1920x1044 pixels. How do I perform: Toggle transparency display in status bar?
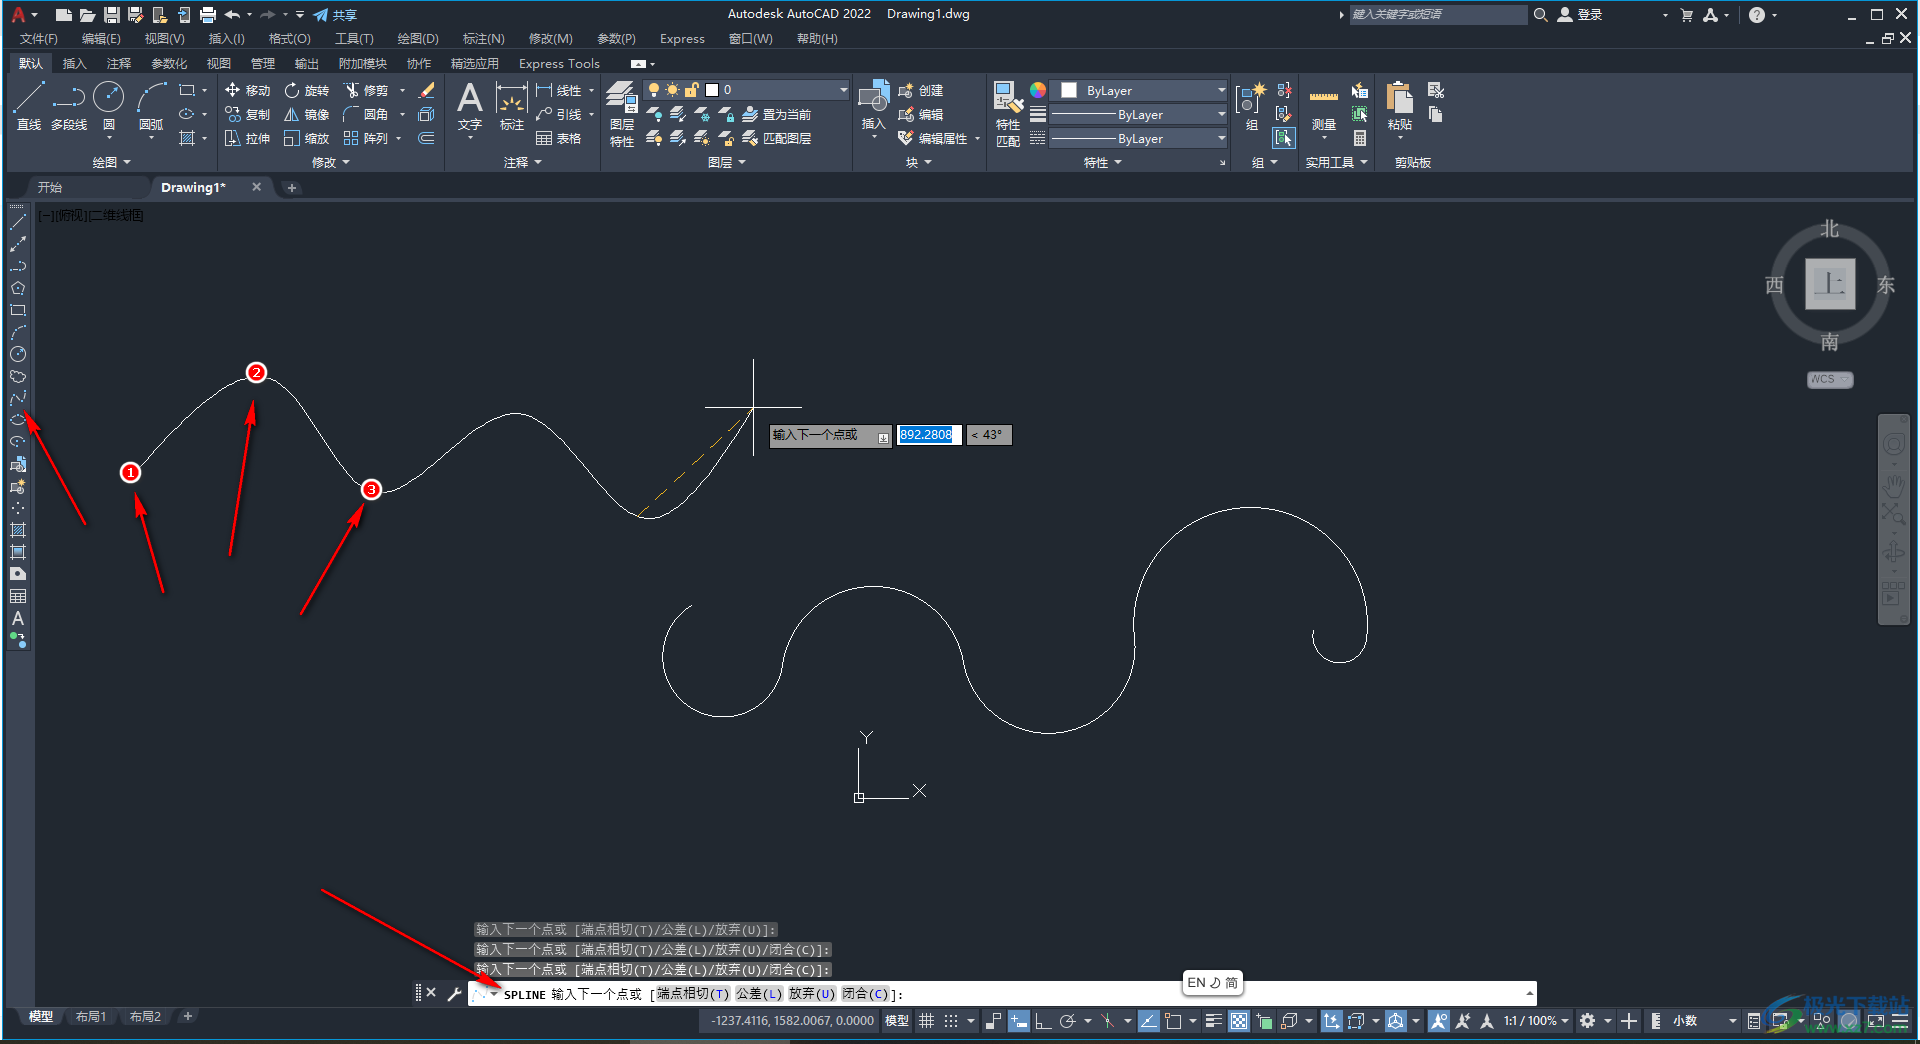[x=1239, y=1021]
